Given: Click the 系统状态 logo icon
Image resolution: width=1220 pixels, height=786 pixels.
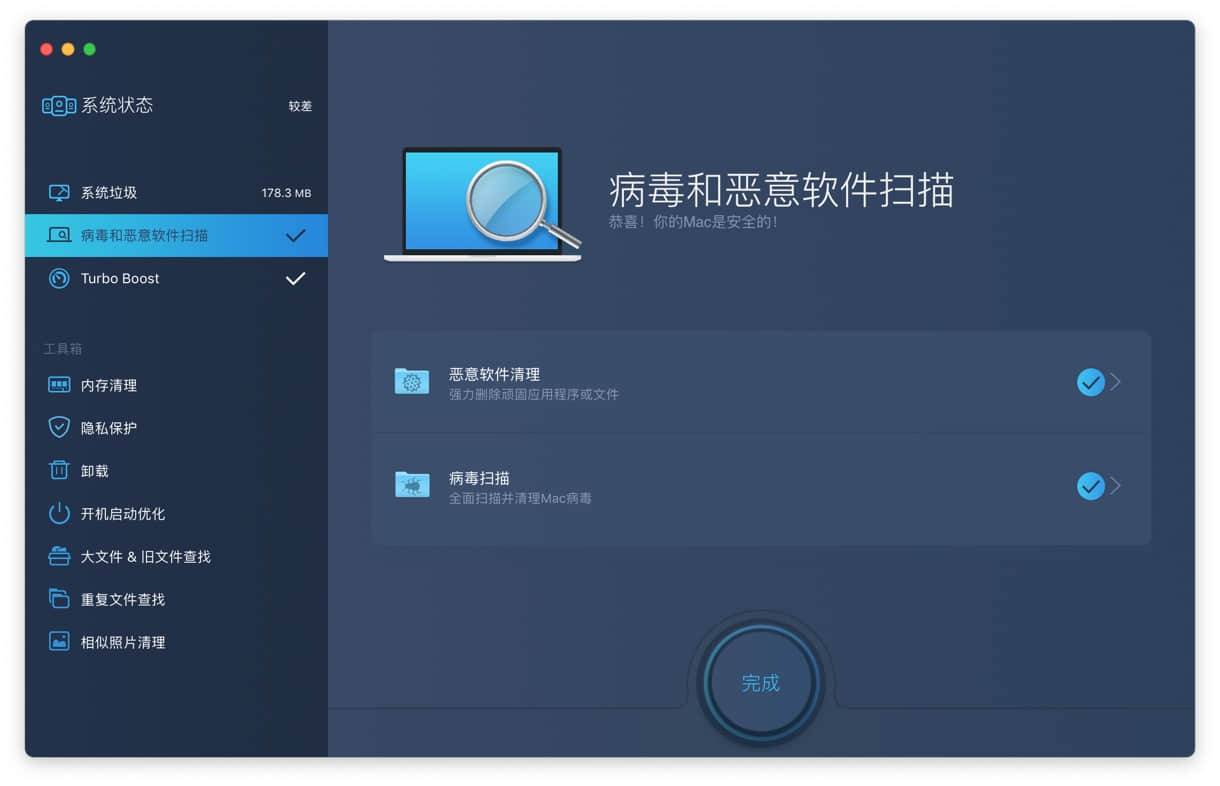Looking at the screenshot, I should coord(59,105).
